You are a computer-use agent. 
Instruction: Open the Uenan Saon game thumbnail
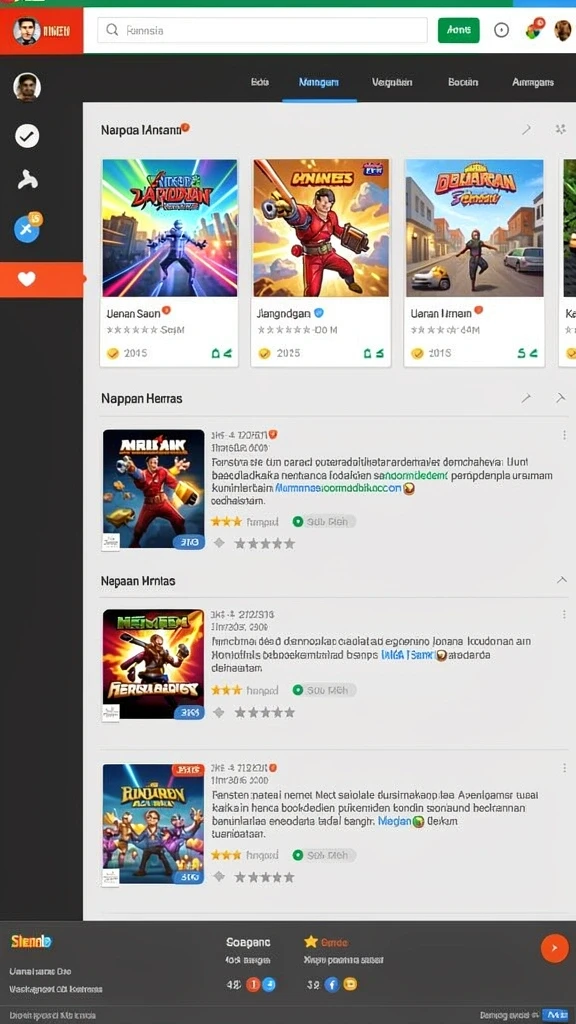click(170, 228)
